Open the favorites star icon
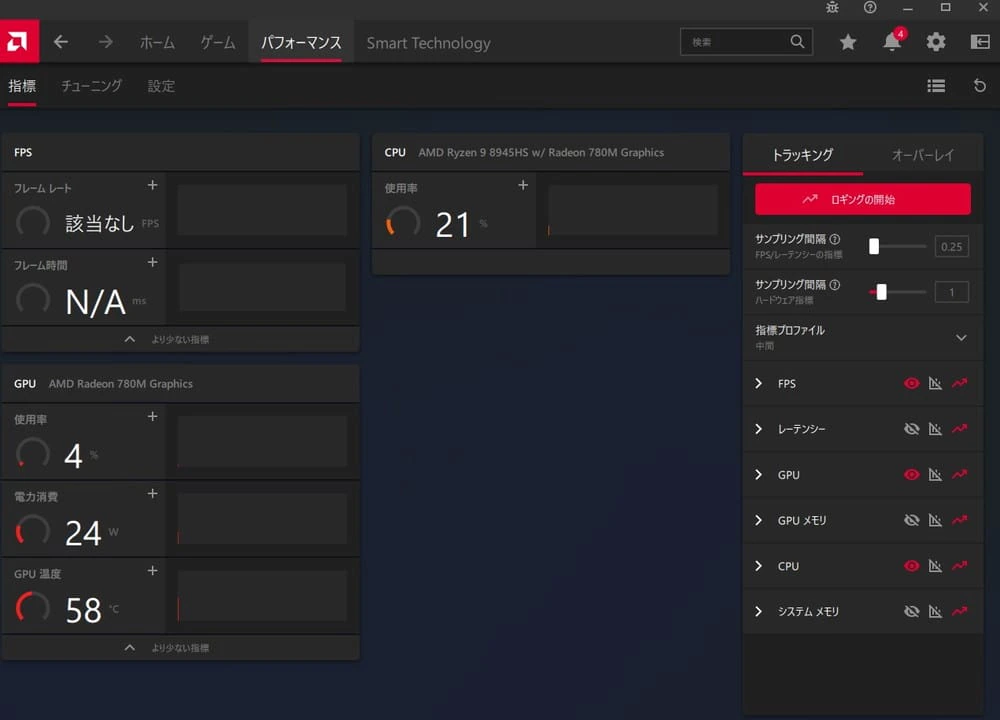The height and width of the screenshot is (720, 1000). pos(848,42)
